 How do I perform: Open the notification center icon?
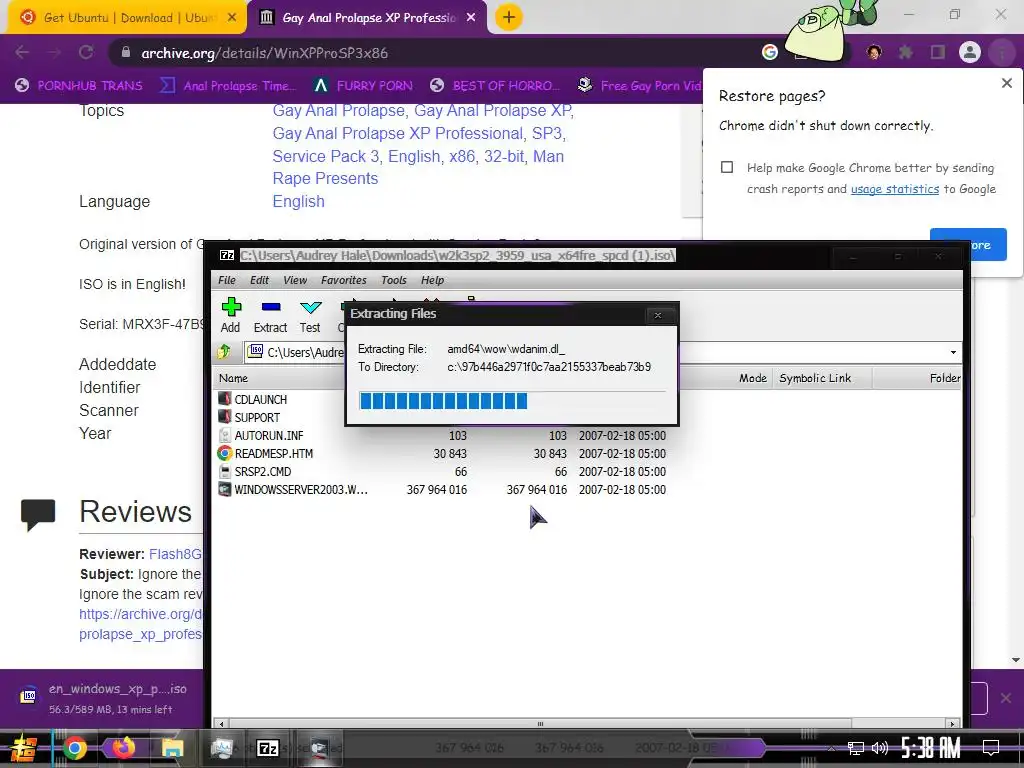coord(991,748)
